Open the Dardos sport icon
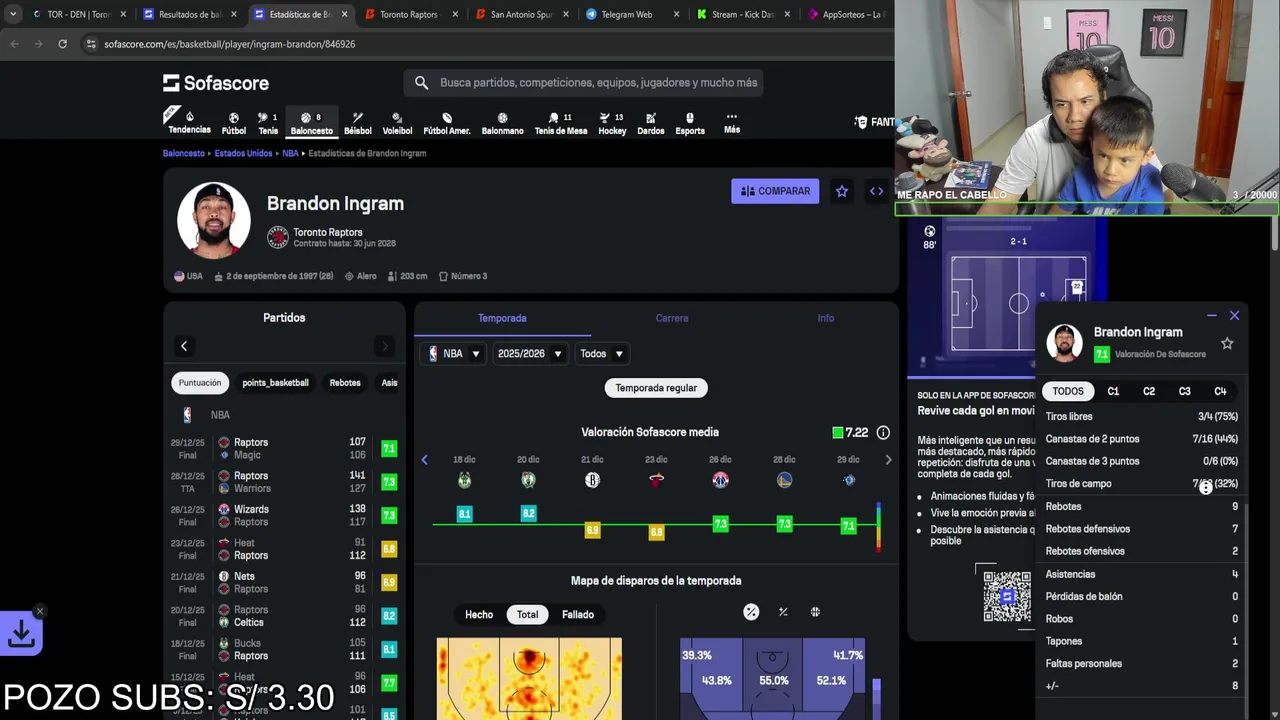The width and height of the screenshot is (1280, 720). 651,123
